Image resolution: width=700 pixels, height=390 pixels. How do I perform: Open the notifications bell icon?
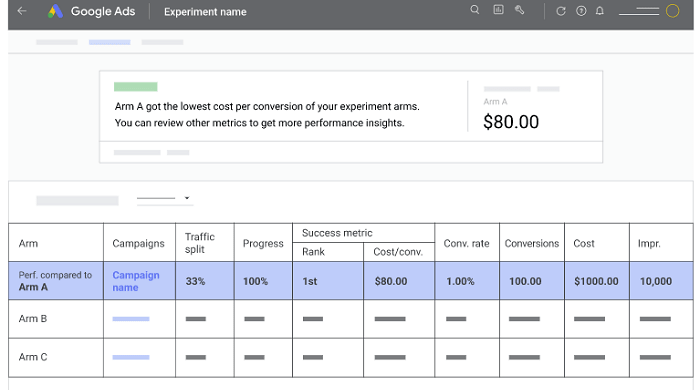pyautogui.click(x=600, y=11)
